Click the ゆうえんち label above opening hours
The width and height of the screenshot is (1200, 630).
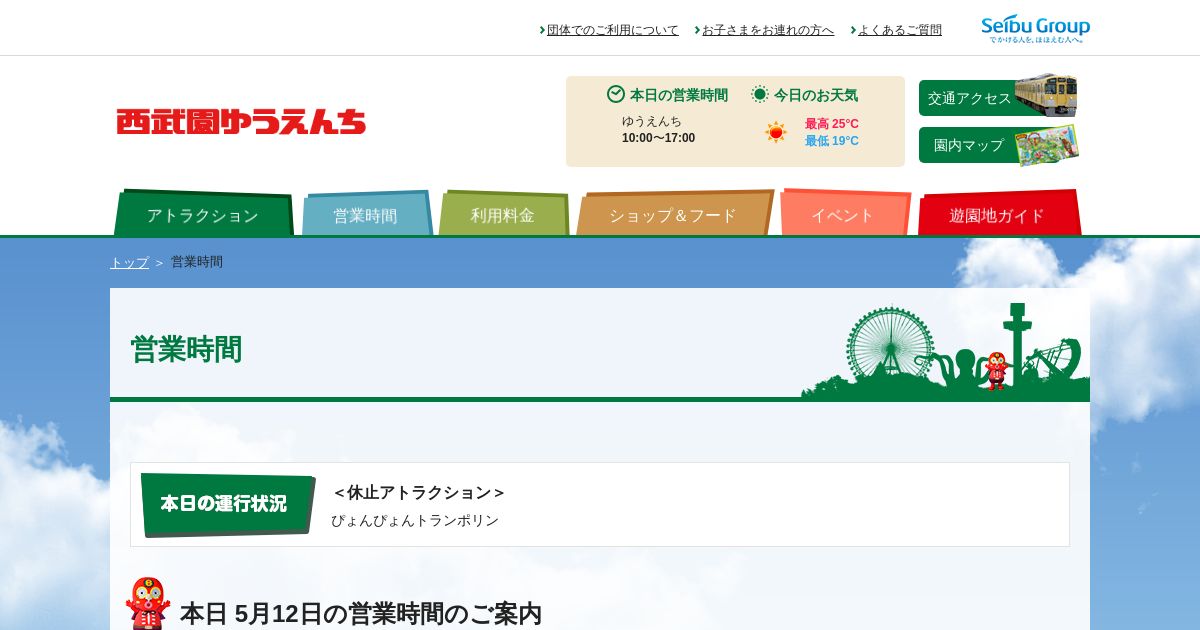[x=652, y=121]
